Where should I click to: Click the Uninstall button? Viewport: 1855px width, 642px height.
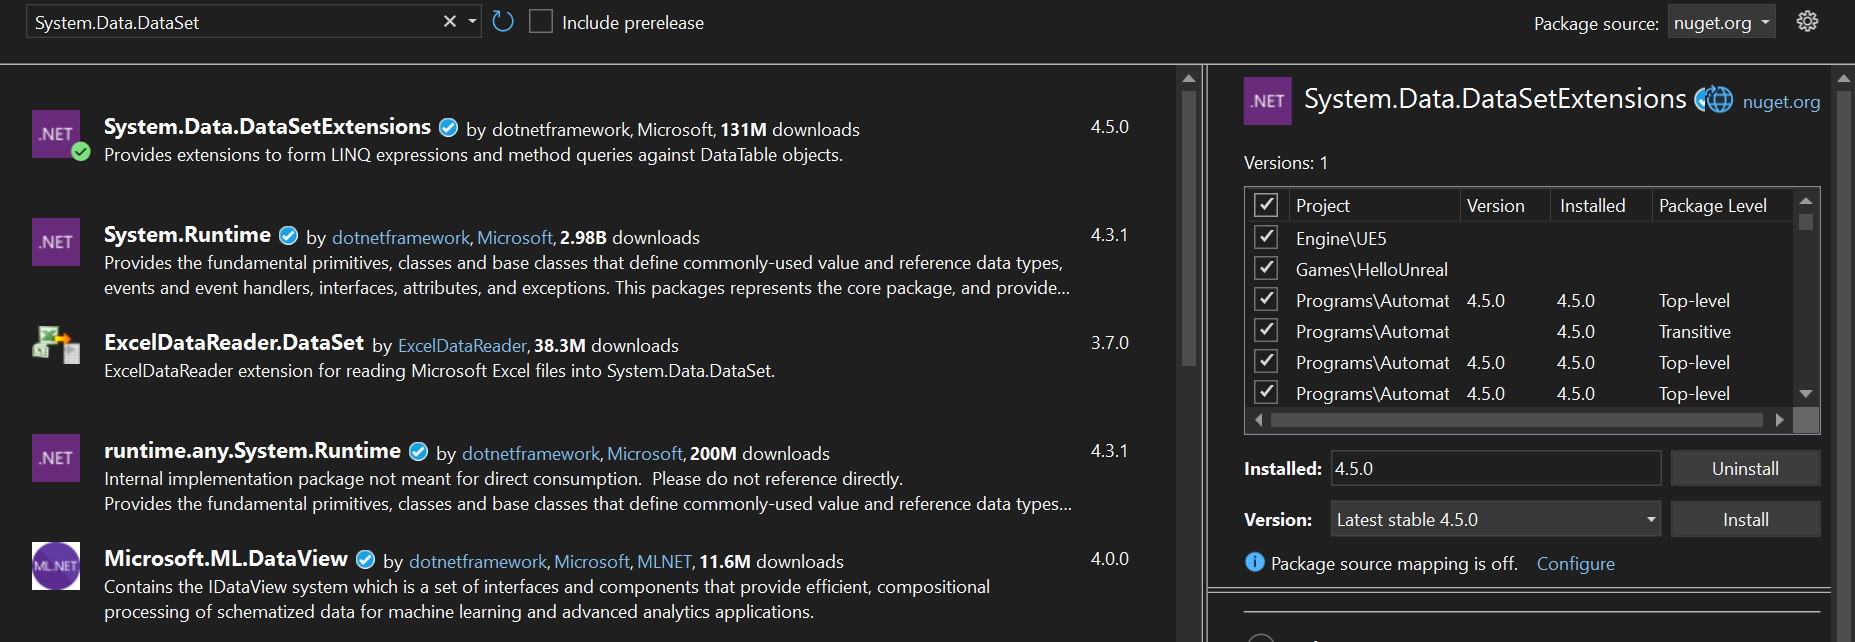(1745, 468)
